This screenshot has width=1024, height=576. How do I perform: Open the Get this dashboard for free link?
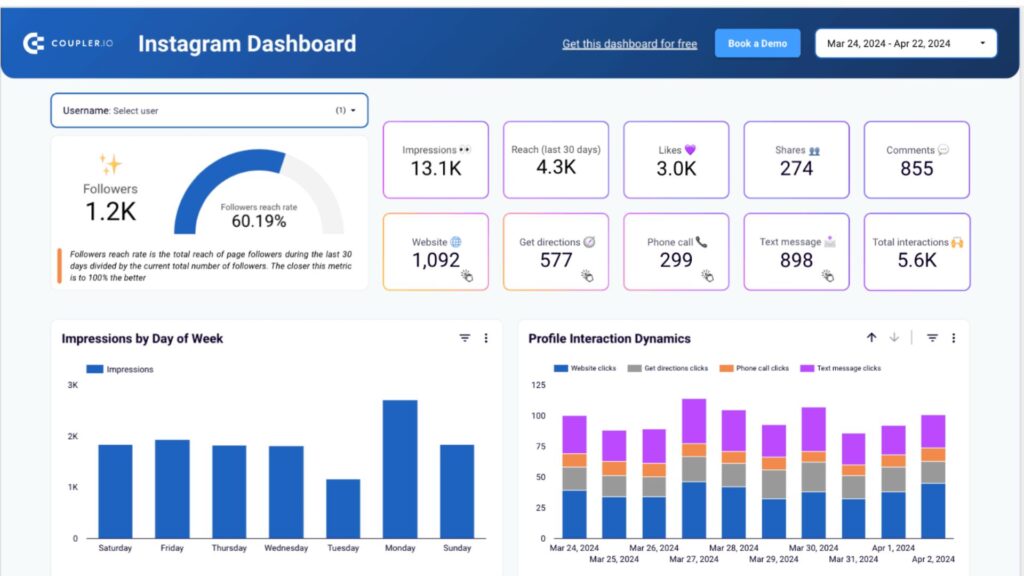click(x=628, y=43)
